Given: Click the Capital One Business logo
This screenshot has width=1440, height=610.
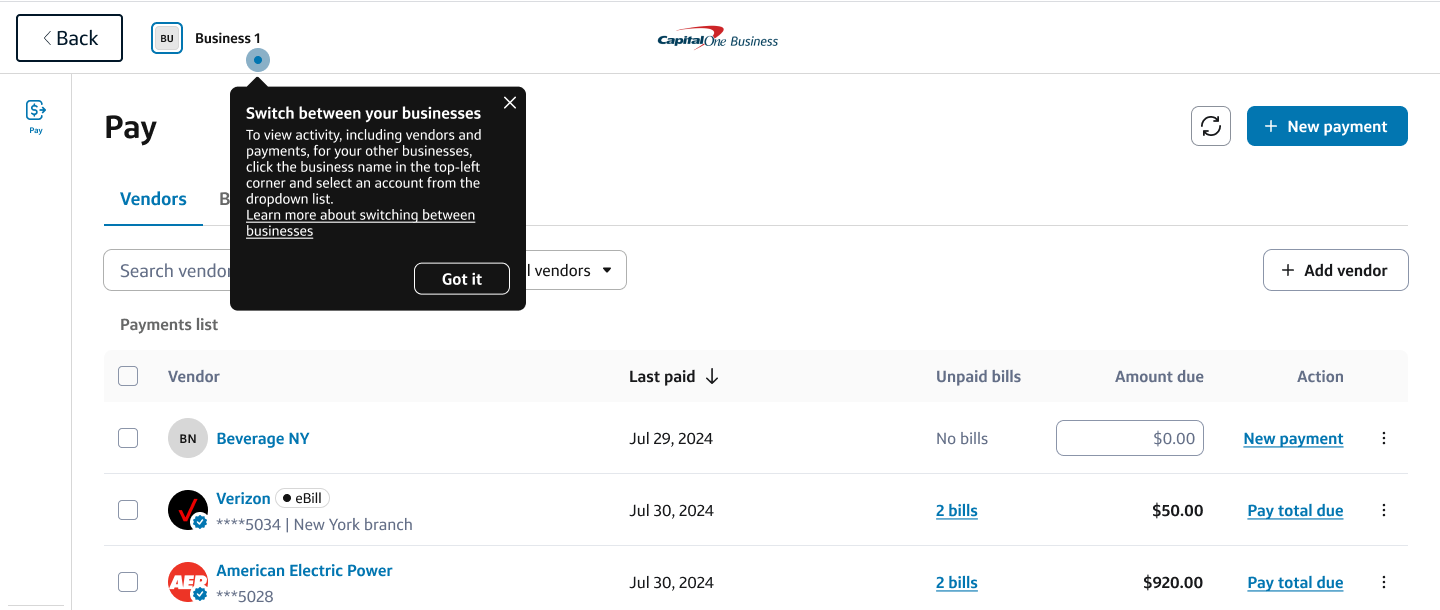Looking at the screenshot, I should coord(717,40).
